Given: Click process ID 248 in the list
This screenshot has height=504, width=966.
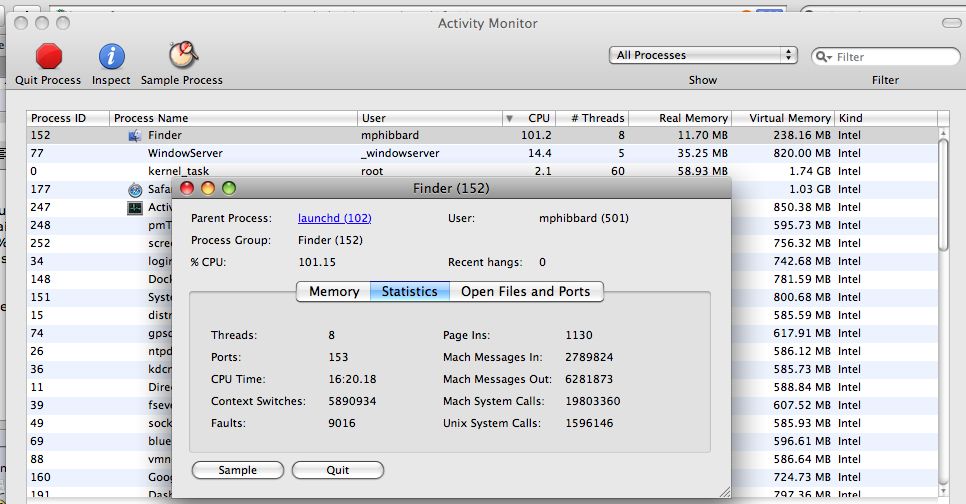Looking at the screenshot, I should [x=41, y=226].
